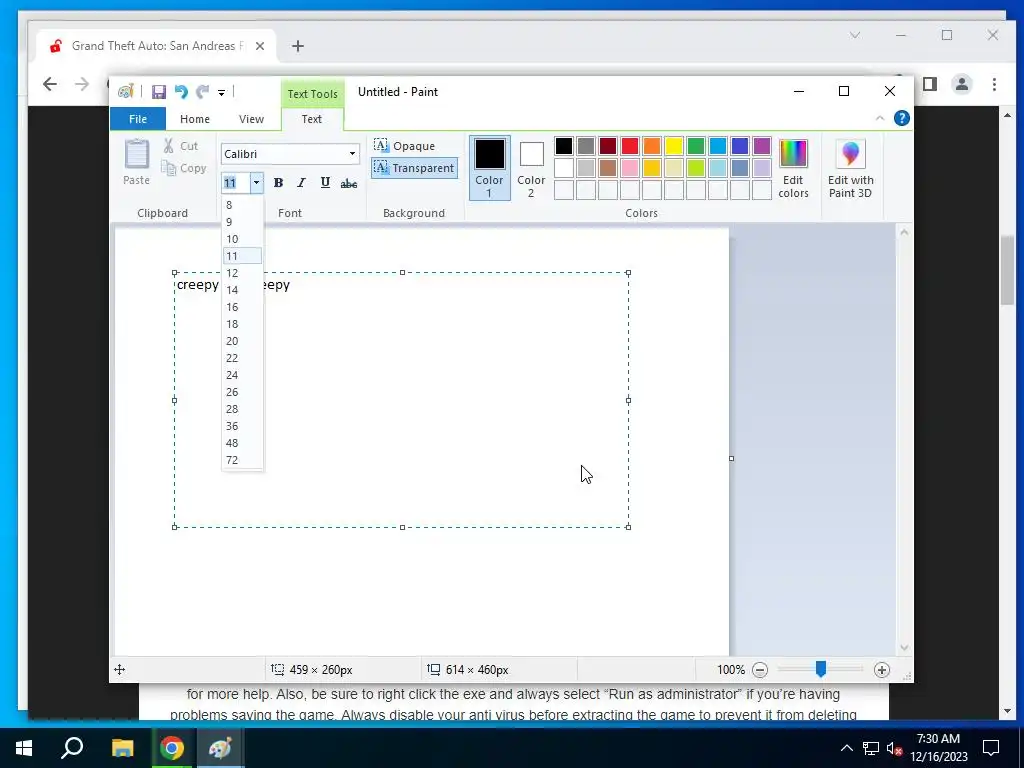Choose font size 12 from list
Viewport: 1024px width, 768px height.
click(242, 273)
